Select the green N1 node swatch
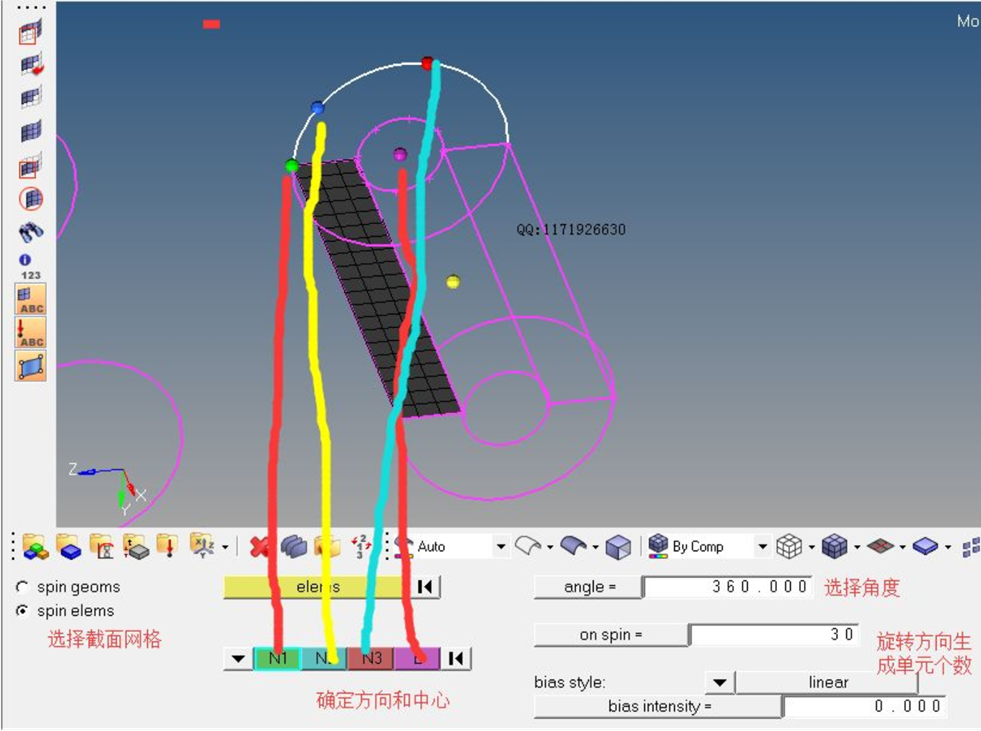The image size is (981, 731). point(277,658)
